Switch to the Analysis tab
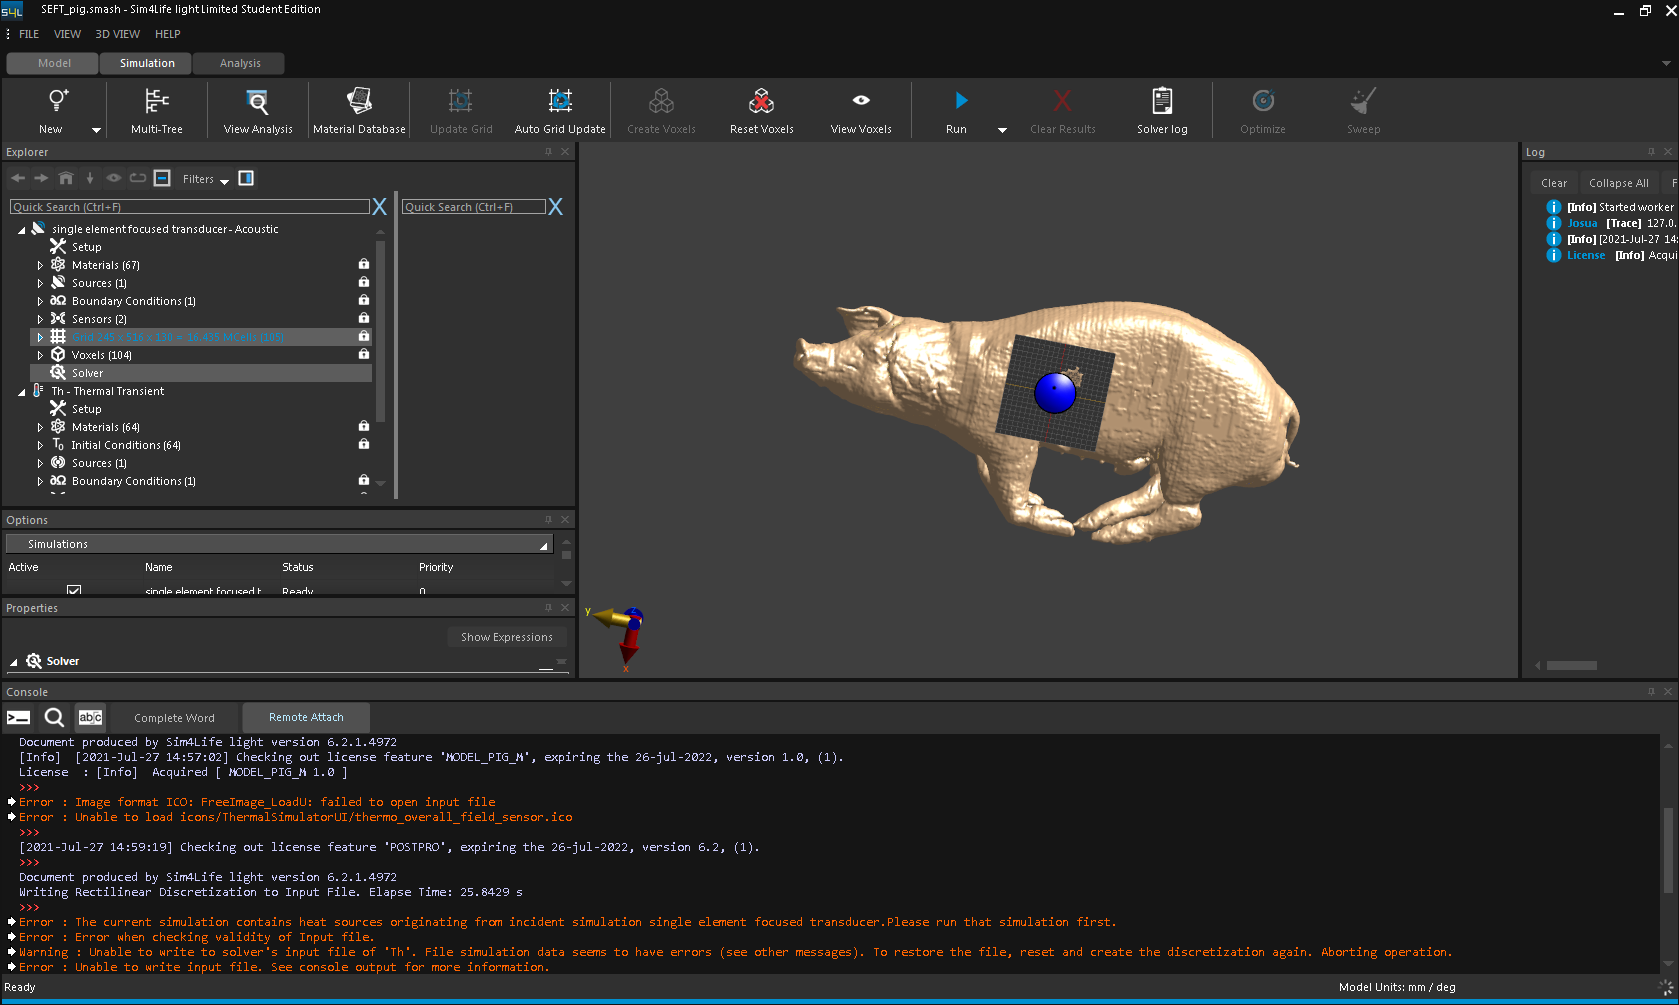Screen dimensions: 1679x1005 (x=240, y=63)
